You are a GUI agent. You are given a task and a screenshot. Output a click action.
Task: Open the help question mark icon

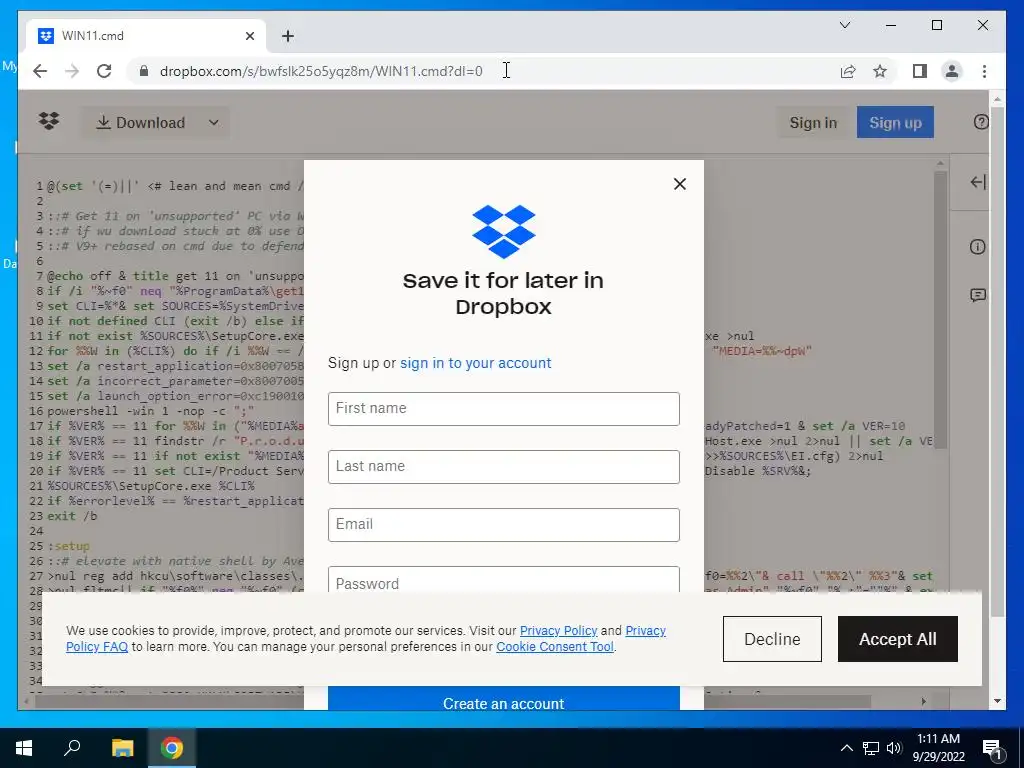click(x=981, y=122)
